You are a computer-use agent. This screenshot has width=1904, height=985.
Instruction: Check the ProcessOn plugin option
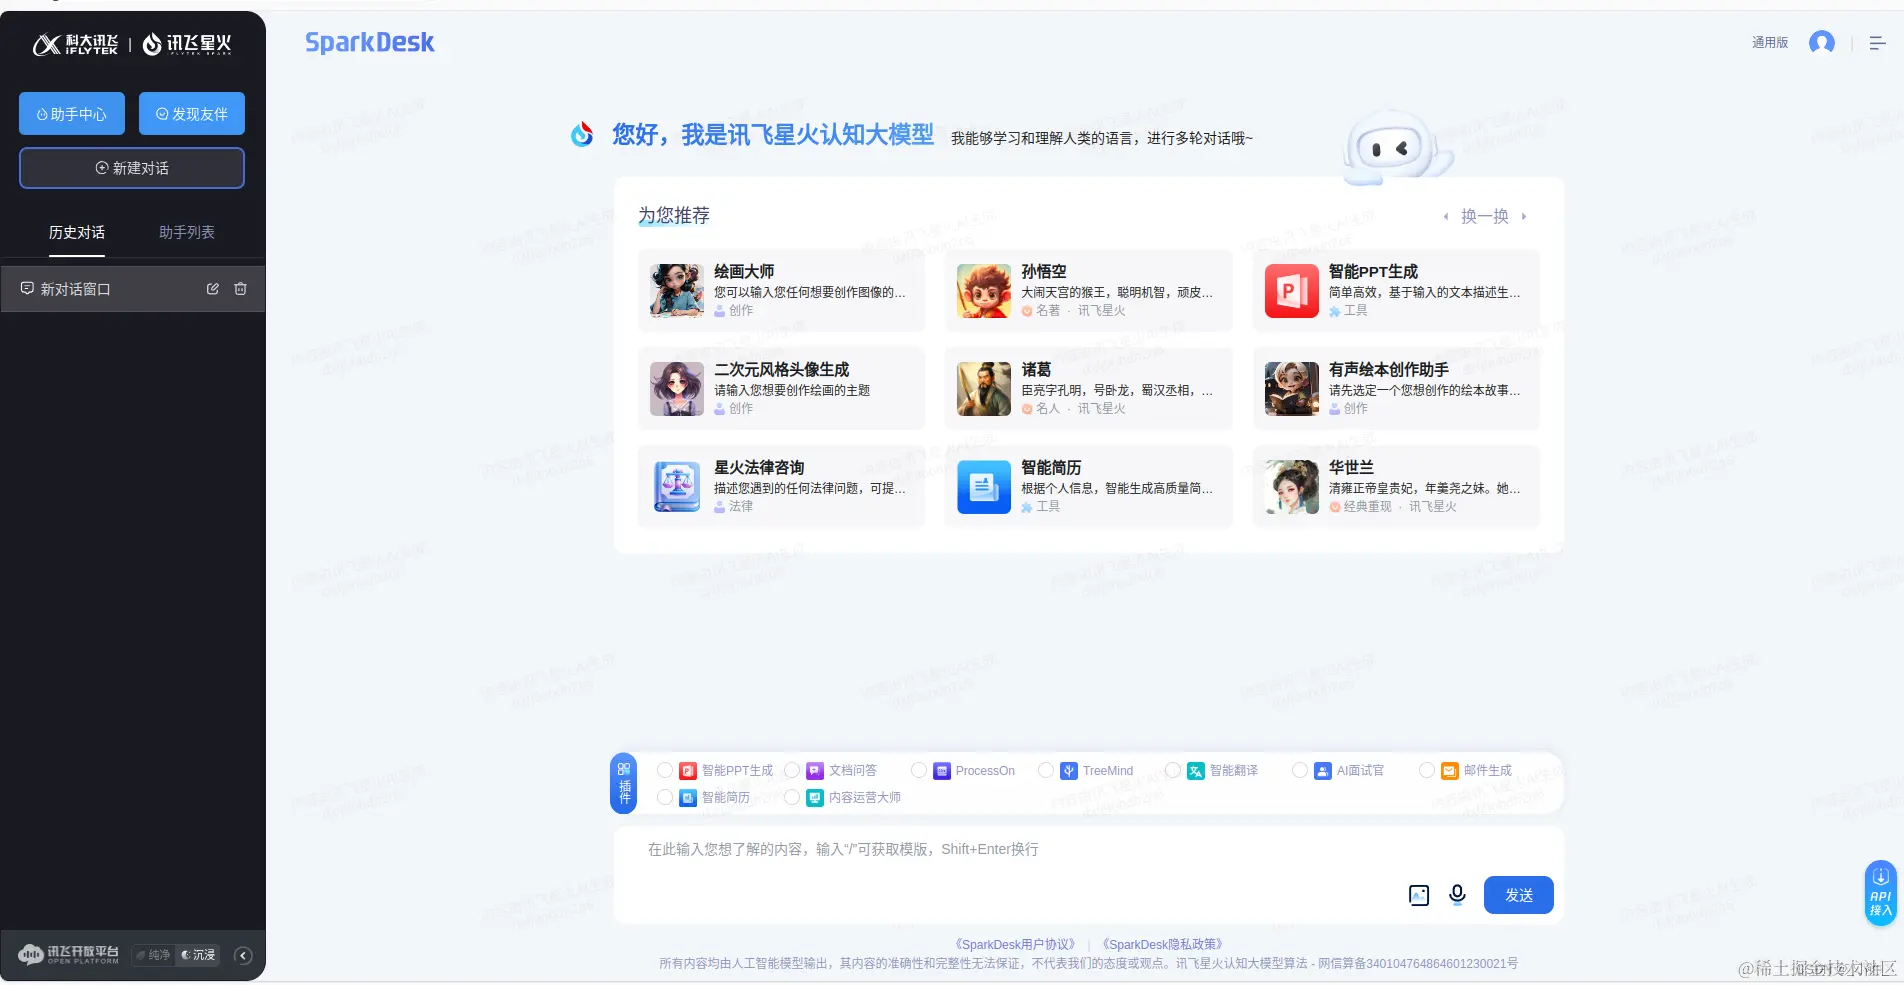tap(918, 770)
